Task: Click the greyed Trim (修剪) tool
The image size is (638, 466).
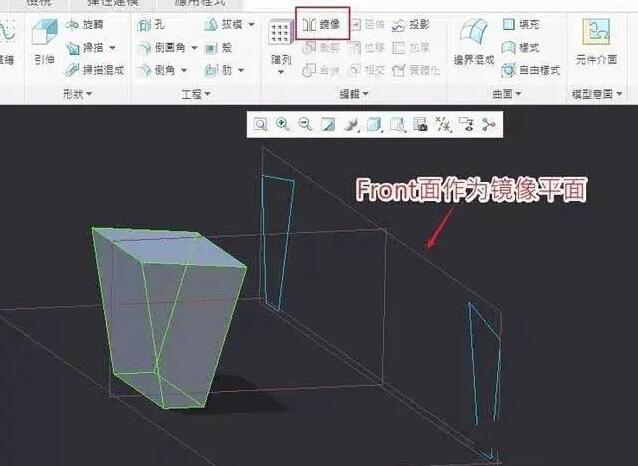Action: pos(321,48)
